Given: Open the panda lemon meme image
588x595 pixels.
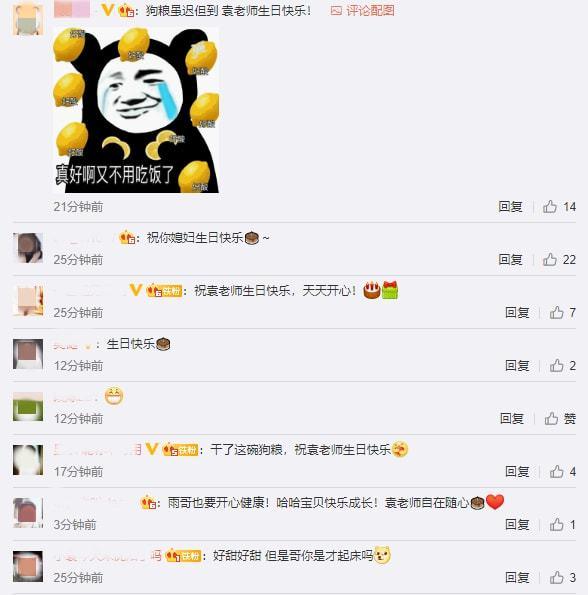Looking at the screenshot, I should click(x=136, y=110).
